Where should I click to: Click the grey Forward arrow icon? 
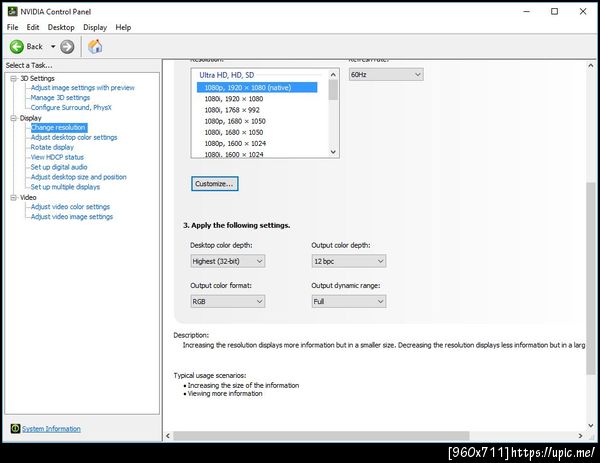[67, 47]
